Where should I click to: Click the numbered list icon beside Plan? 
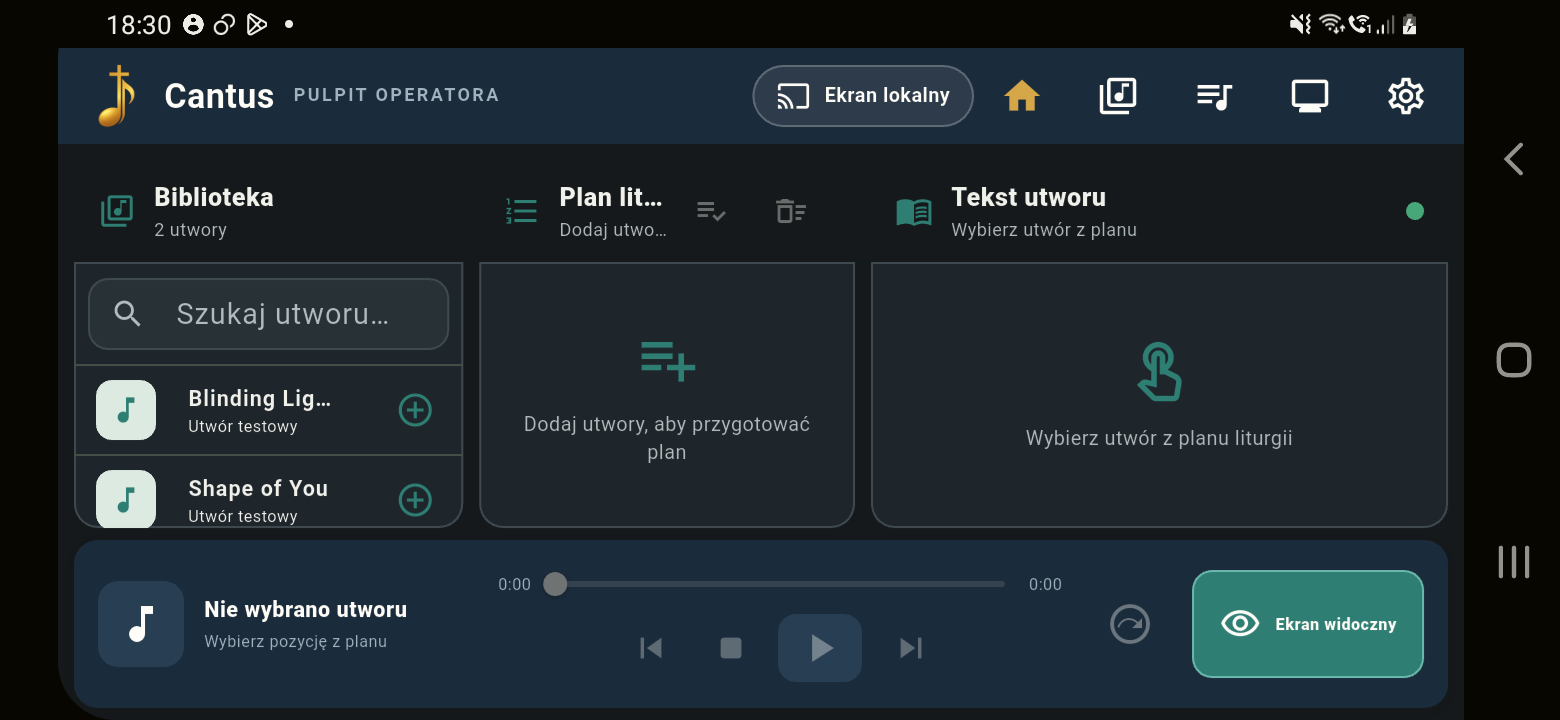pos(521,211)
